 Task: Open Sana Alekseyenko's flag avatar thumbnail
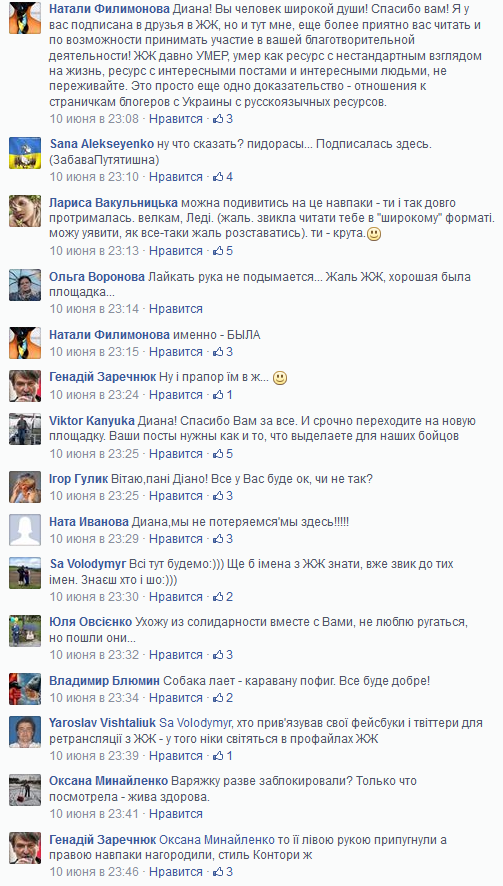click(x=25, y=153)
